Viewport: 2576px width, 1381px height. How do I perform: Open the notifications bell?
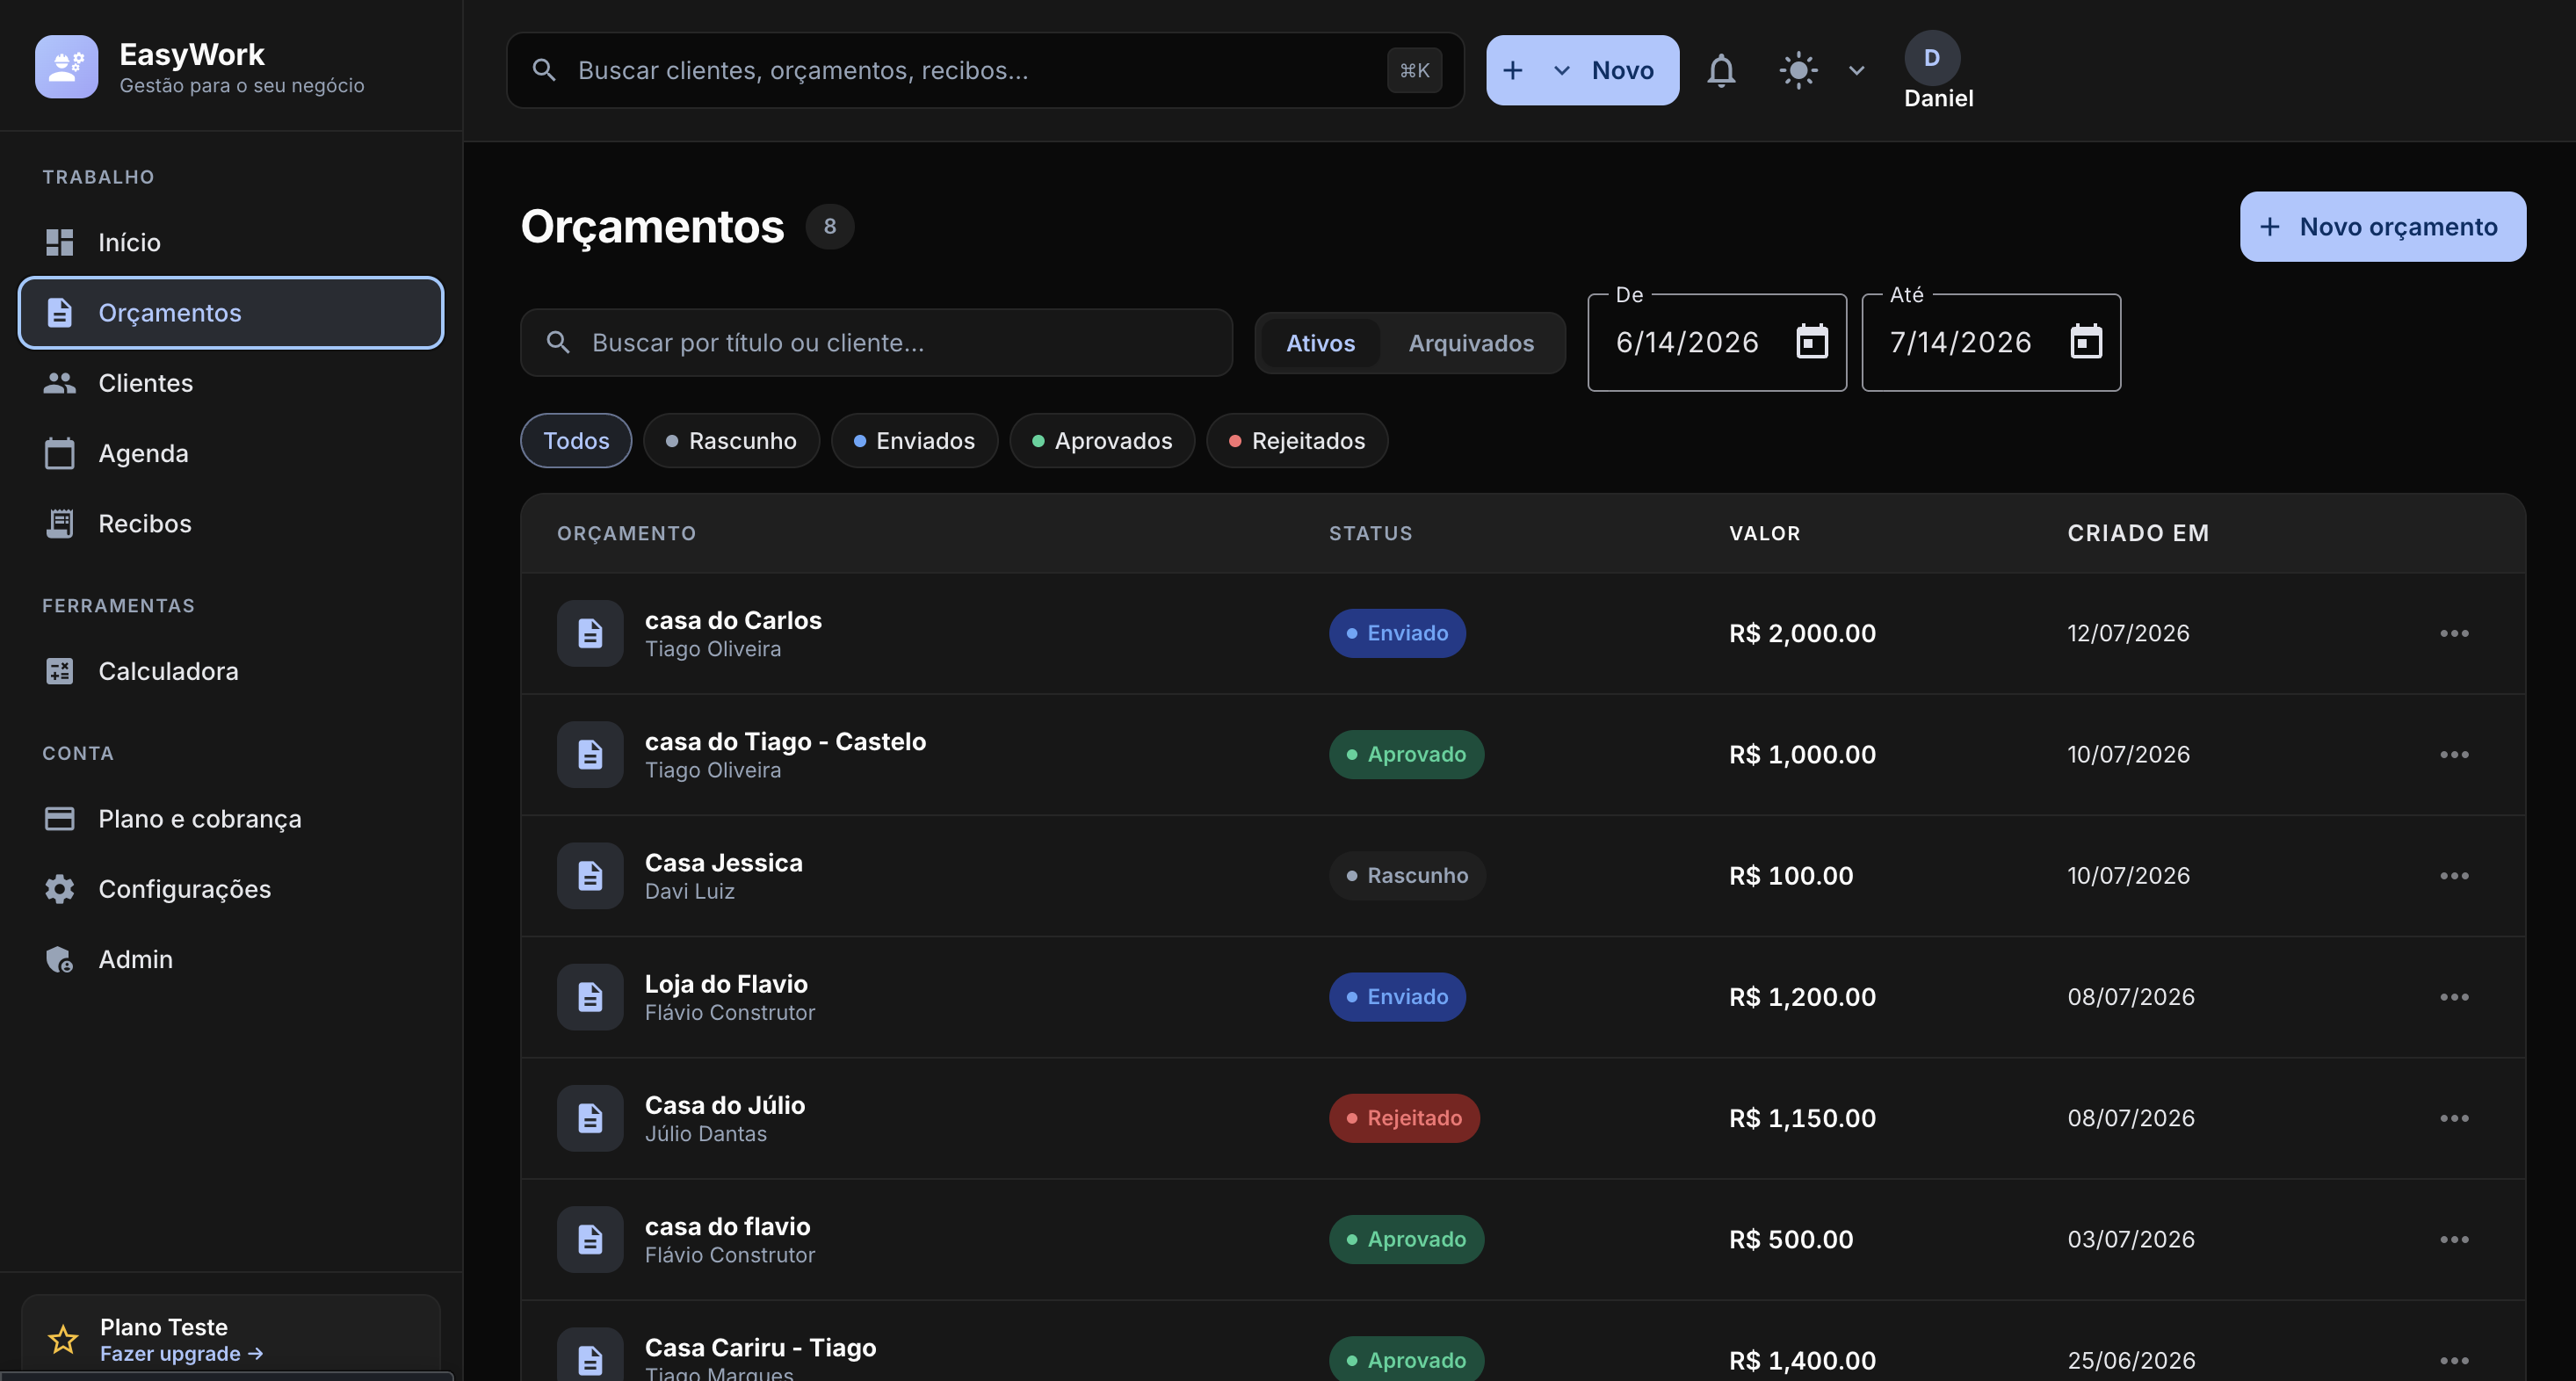1721,70
